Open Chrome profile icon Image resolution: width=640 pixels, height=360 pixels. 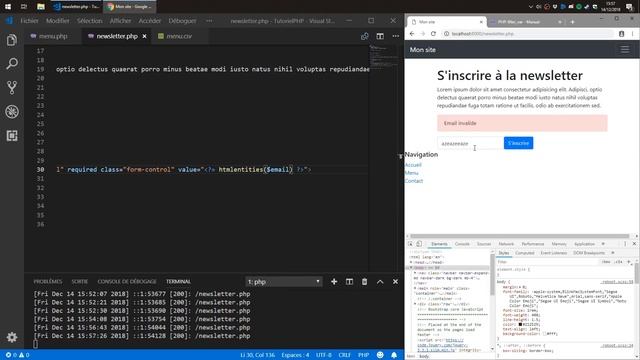tap(621, 34)
